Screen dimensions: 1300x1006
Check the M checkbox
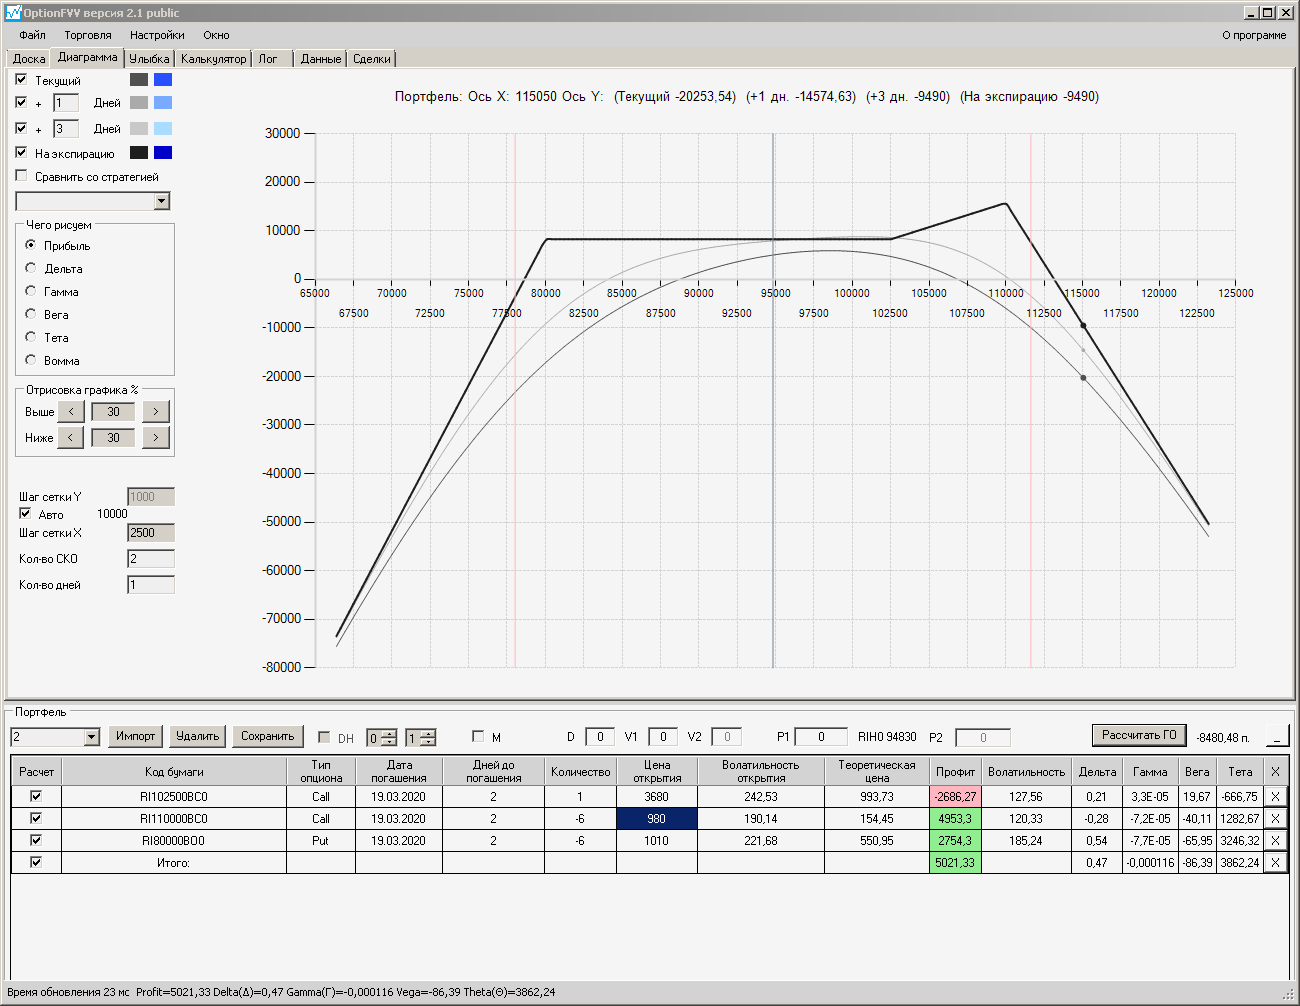[x=478, y=736]
